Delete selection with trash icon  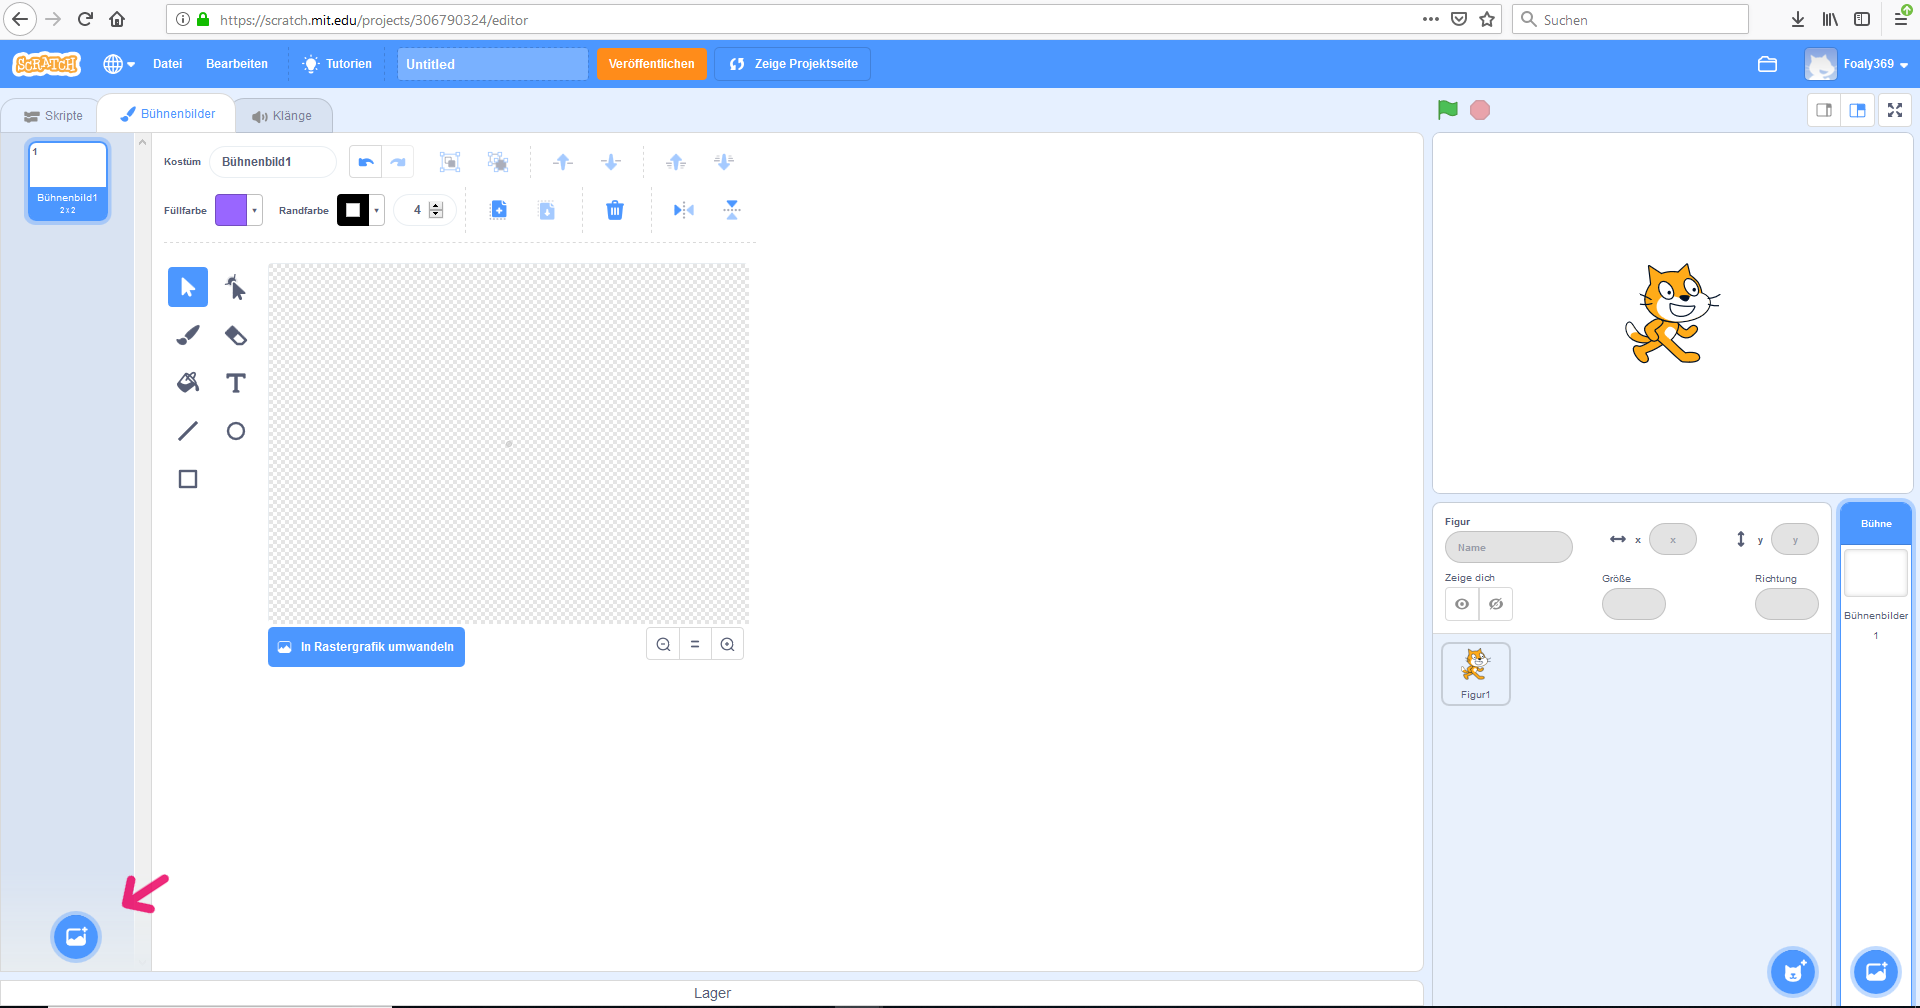click(615, 210)
